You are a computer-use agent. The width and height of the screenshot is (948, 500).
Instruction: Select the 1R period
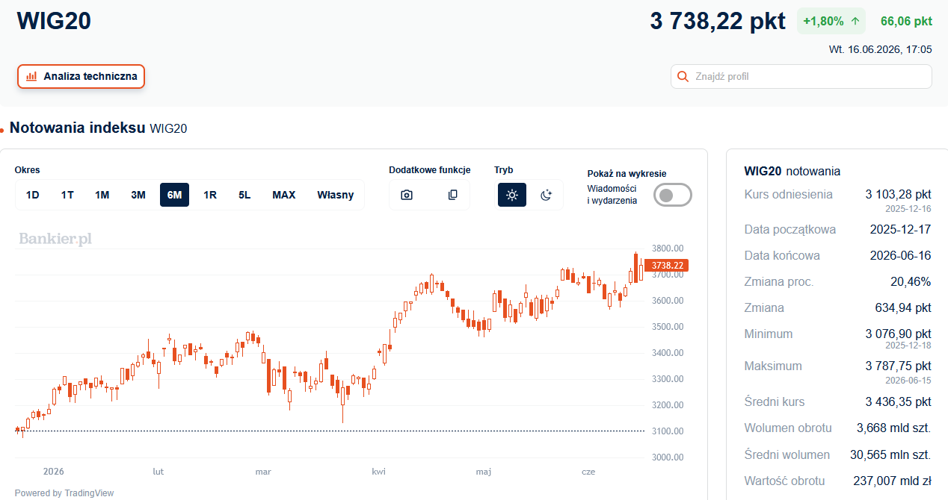(210, 195)
